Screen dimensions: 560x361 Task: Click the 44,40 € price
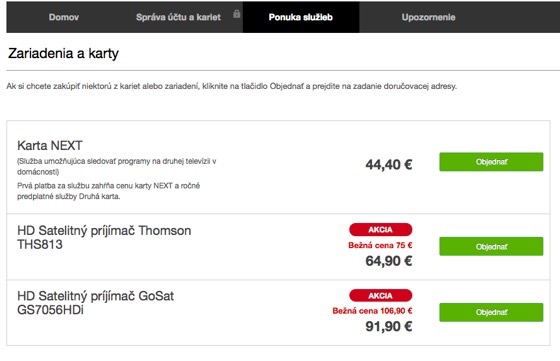coord(389,165)
